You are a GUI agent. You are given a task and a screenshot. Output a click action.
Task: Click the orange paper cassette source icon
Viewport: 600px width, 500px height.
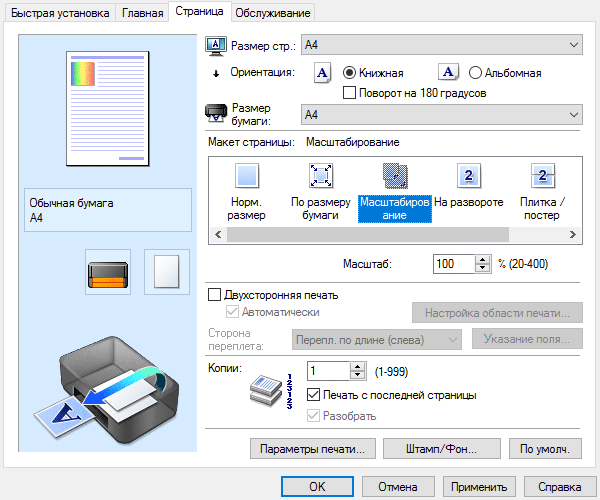pyautogui.click(x=108, y=272)
